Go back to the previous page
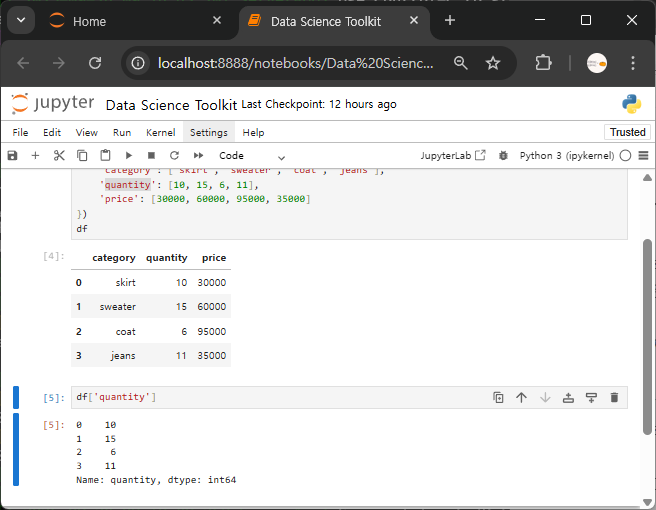The width and height of the screenshot is (656, 510). [x=23, y=63]
